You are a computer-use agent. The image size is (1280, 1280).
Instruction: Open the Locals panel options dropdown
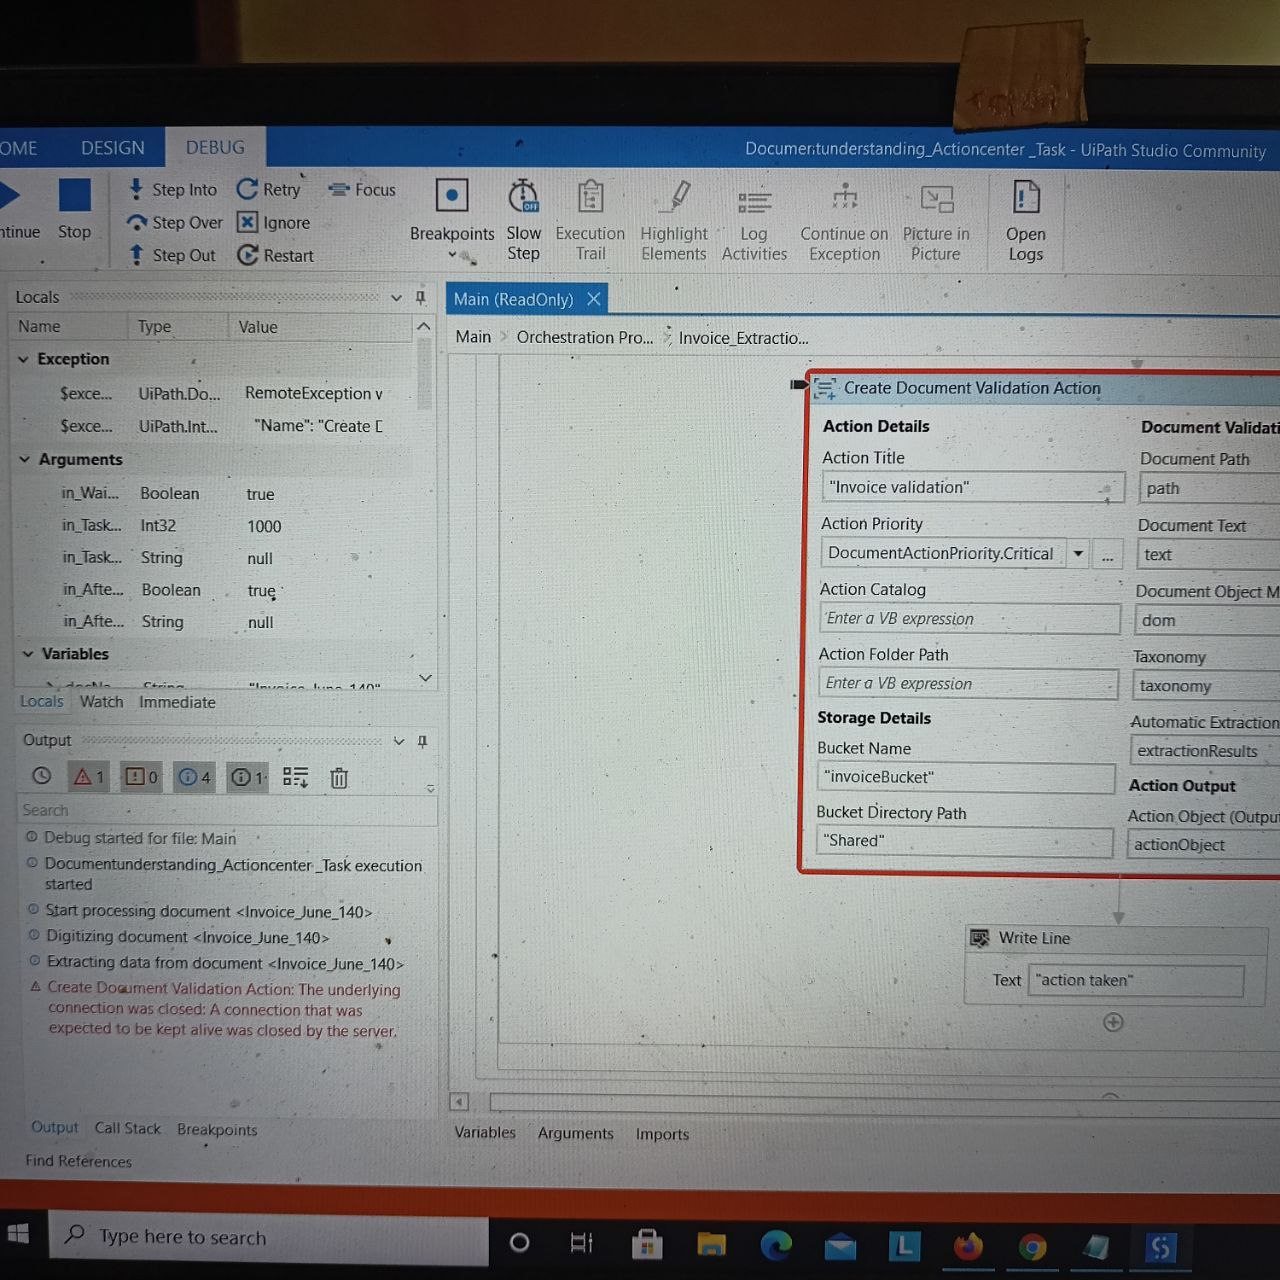(x=396, y=298)
